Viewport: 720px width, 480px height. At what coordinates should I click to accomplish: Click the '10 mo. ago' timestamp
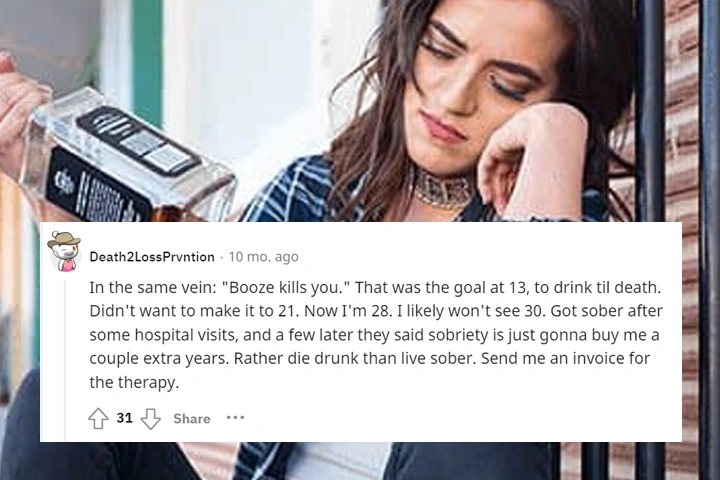264,256
